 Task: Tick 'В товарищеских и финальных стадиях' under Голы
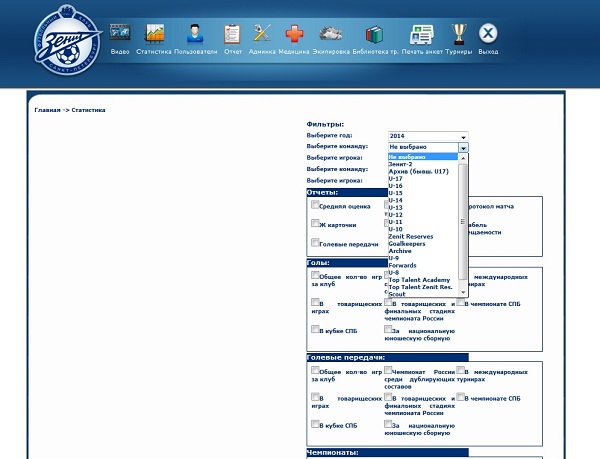388,303
